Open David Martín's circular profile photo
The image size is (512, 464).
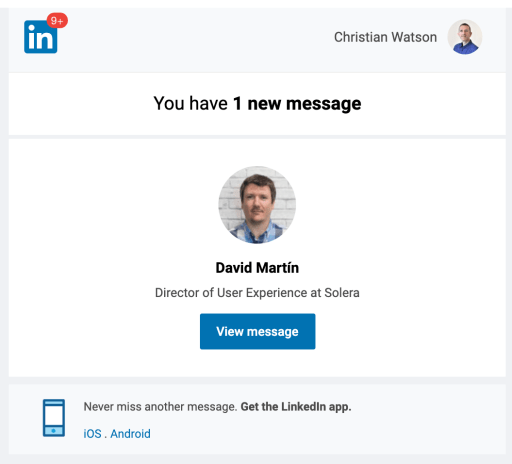[x=257, y=205]
